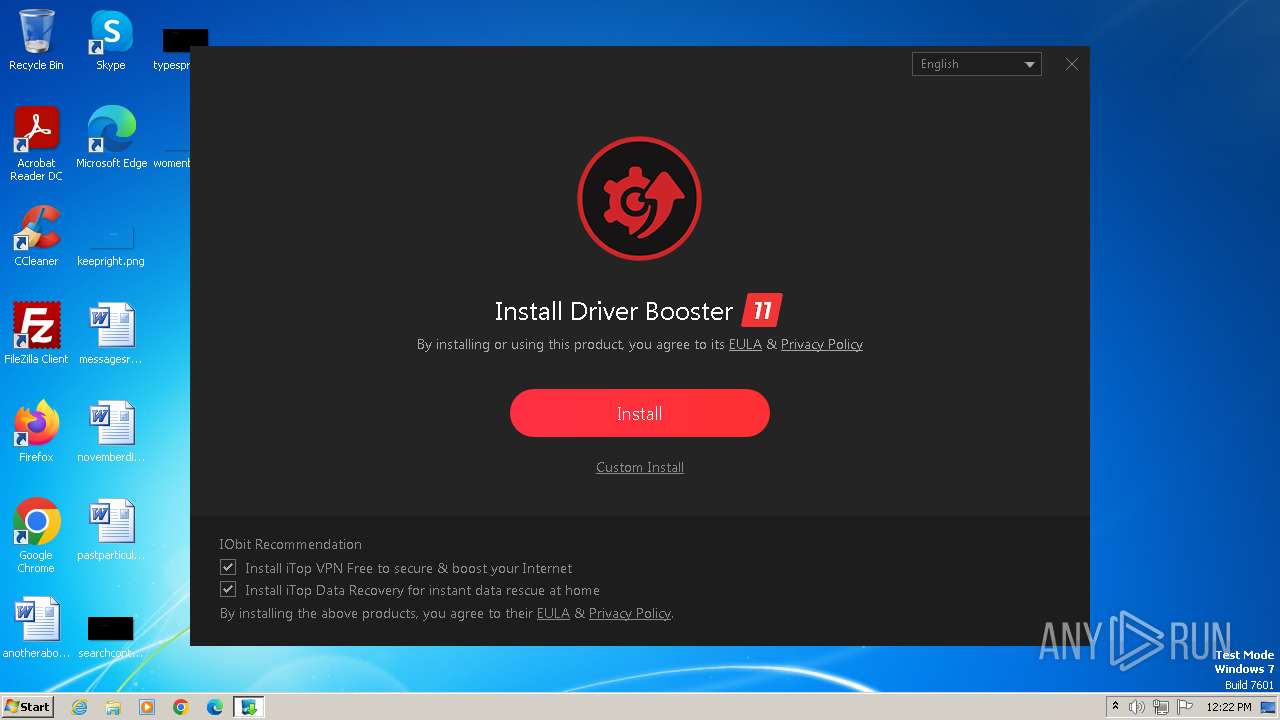Open the Driver Booster EULA link
The width and height of the screenshot is (1280, 720).
(745, 344)
